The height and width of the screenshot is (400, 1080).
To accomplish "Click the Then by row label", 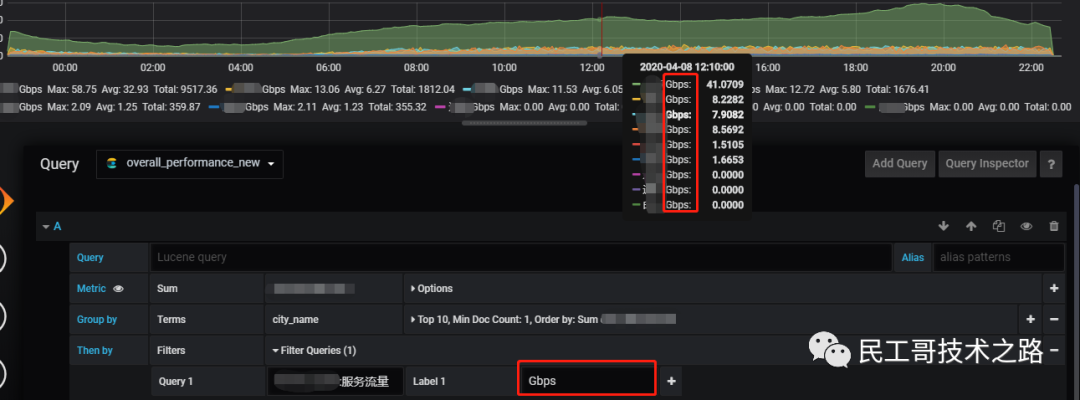I will (95, 350).
